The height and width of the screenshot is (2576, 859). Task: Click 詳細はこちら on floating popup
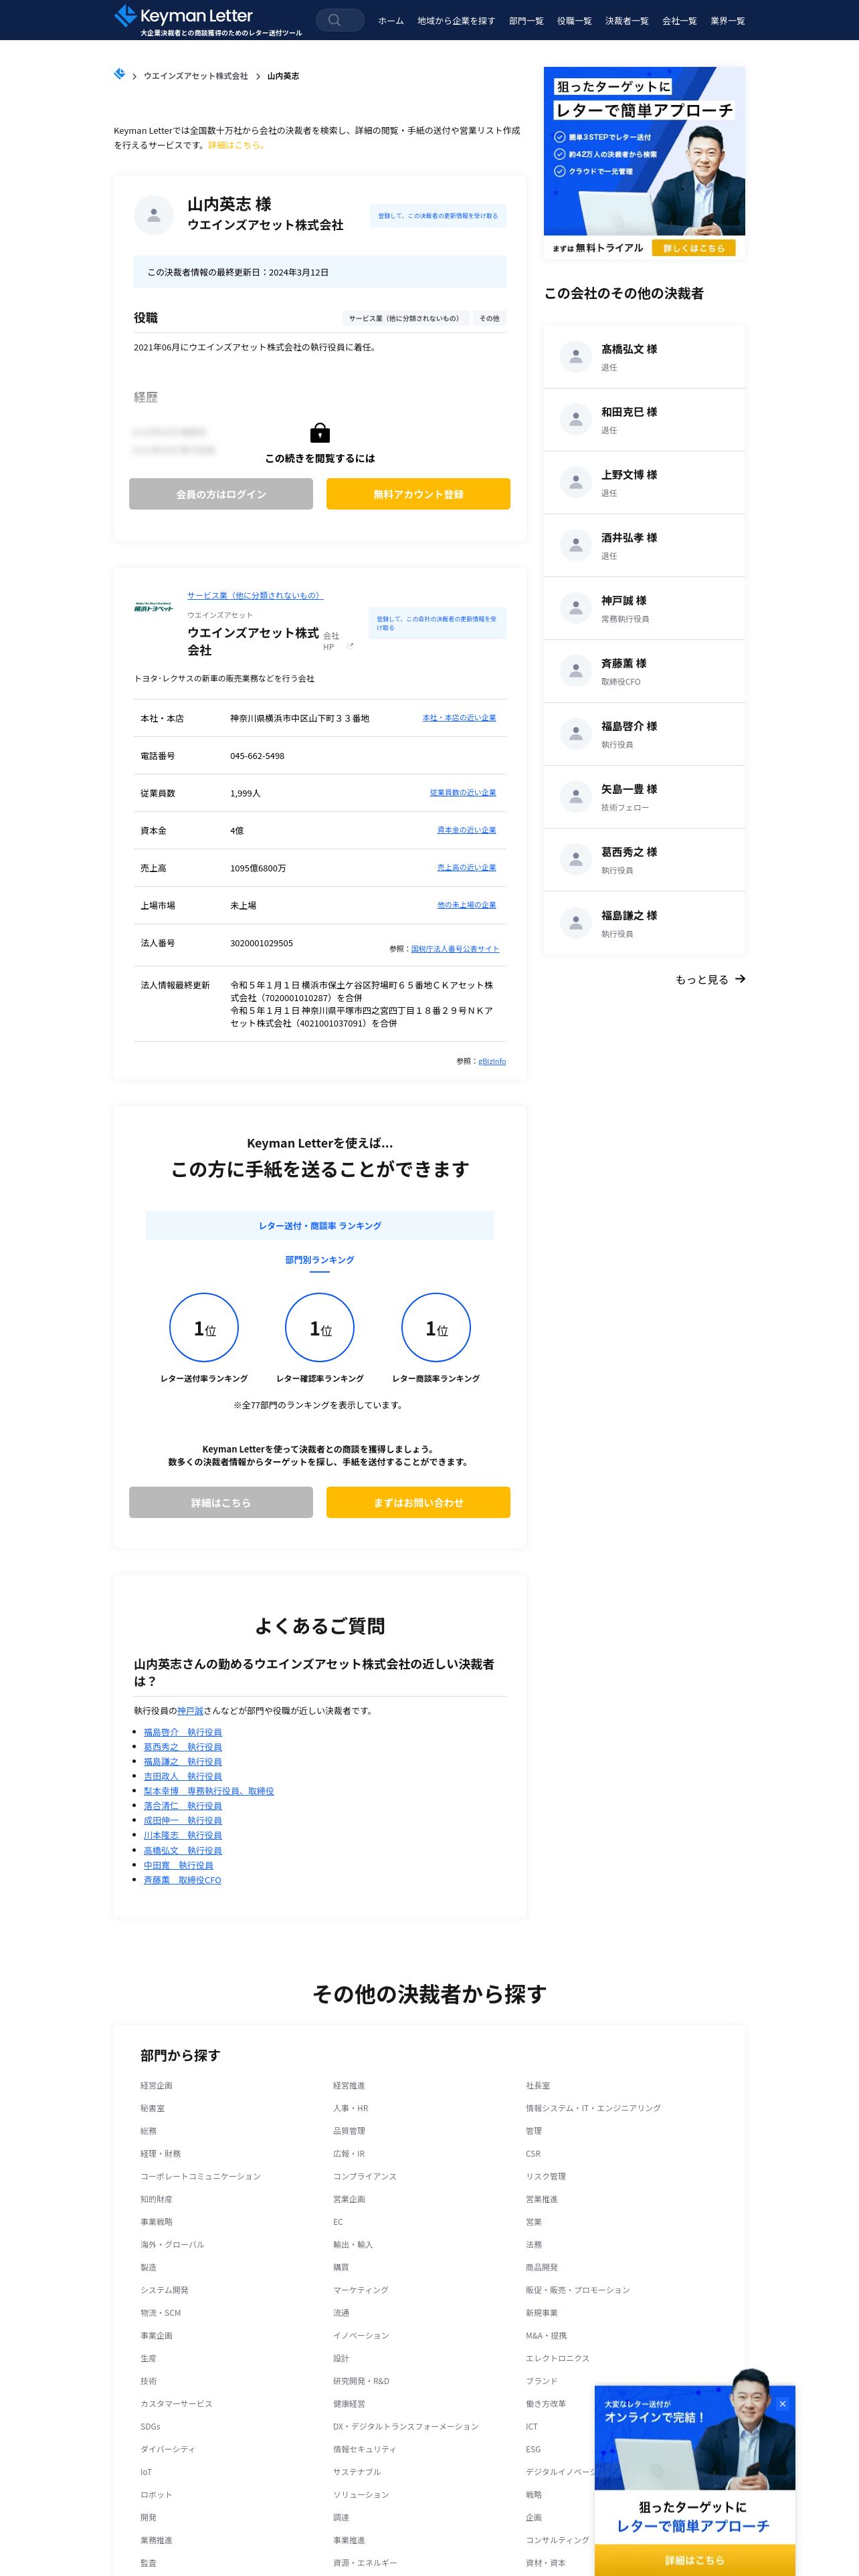point(695,2560)
